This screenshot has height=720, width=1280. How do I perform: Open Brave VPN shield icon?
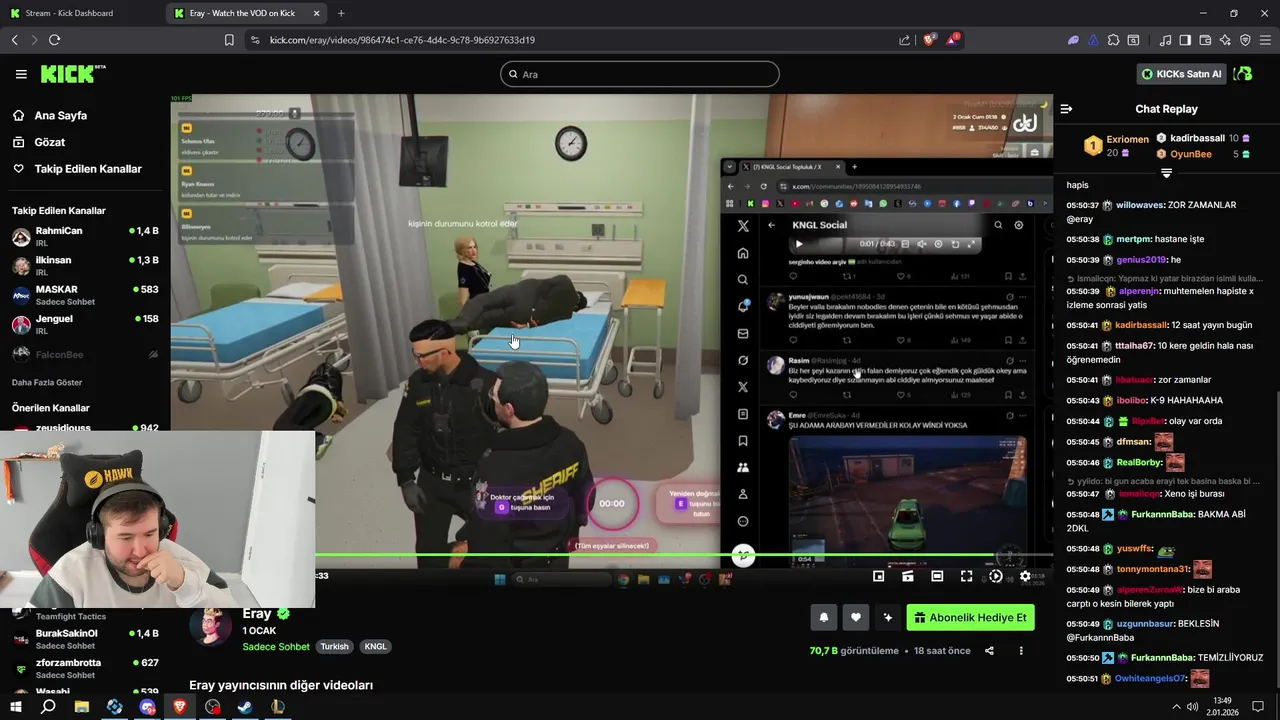(x=1245, y=40)
